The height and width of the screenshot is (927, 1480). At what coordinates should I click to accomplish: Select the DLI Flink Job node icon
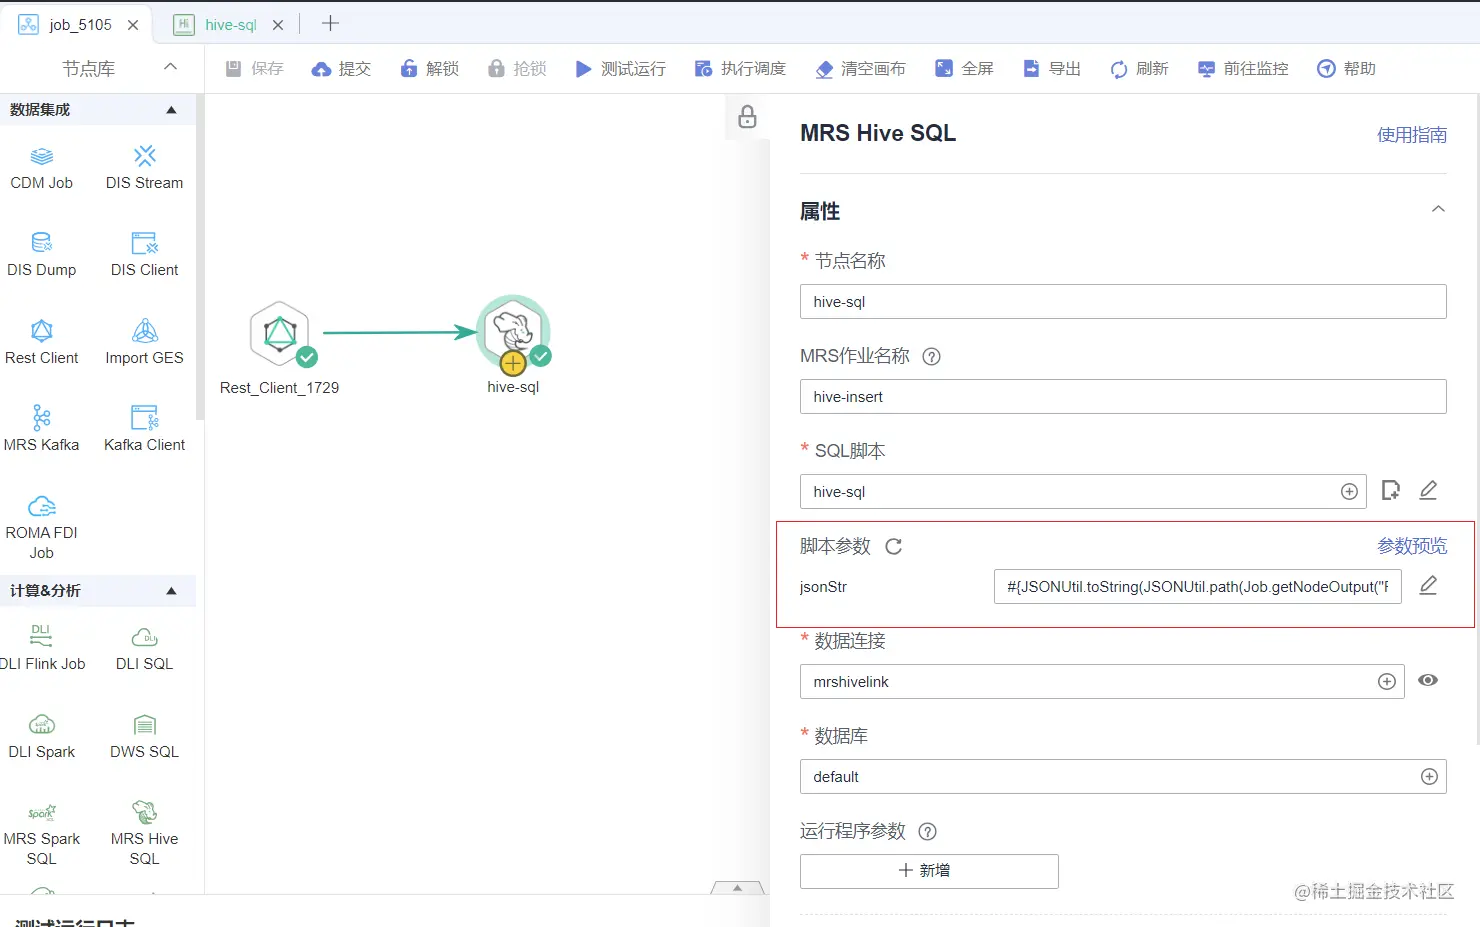[42, 636]
